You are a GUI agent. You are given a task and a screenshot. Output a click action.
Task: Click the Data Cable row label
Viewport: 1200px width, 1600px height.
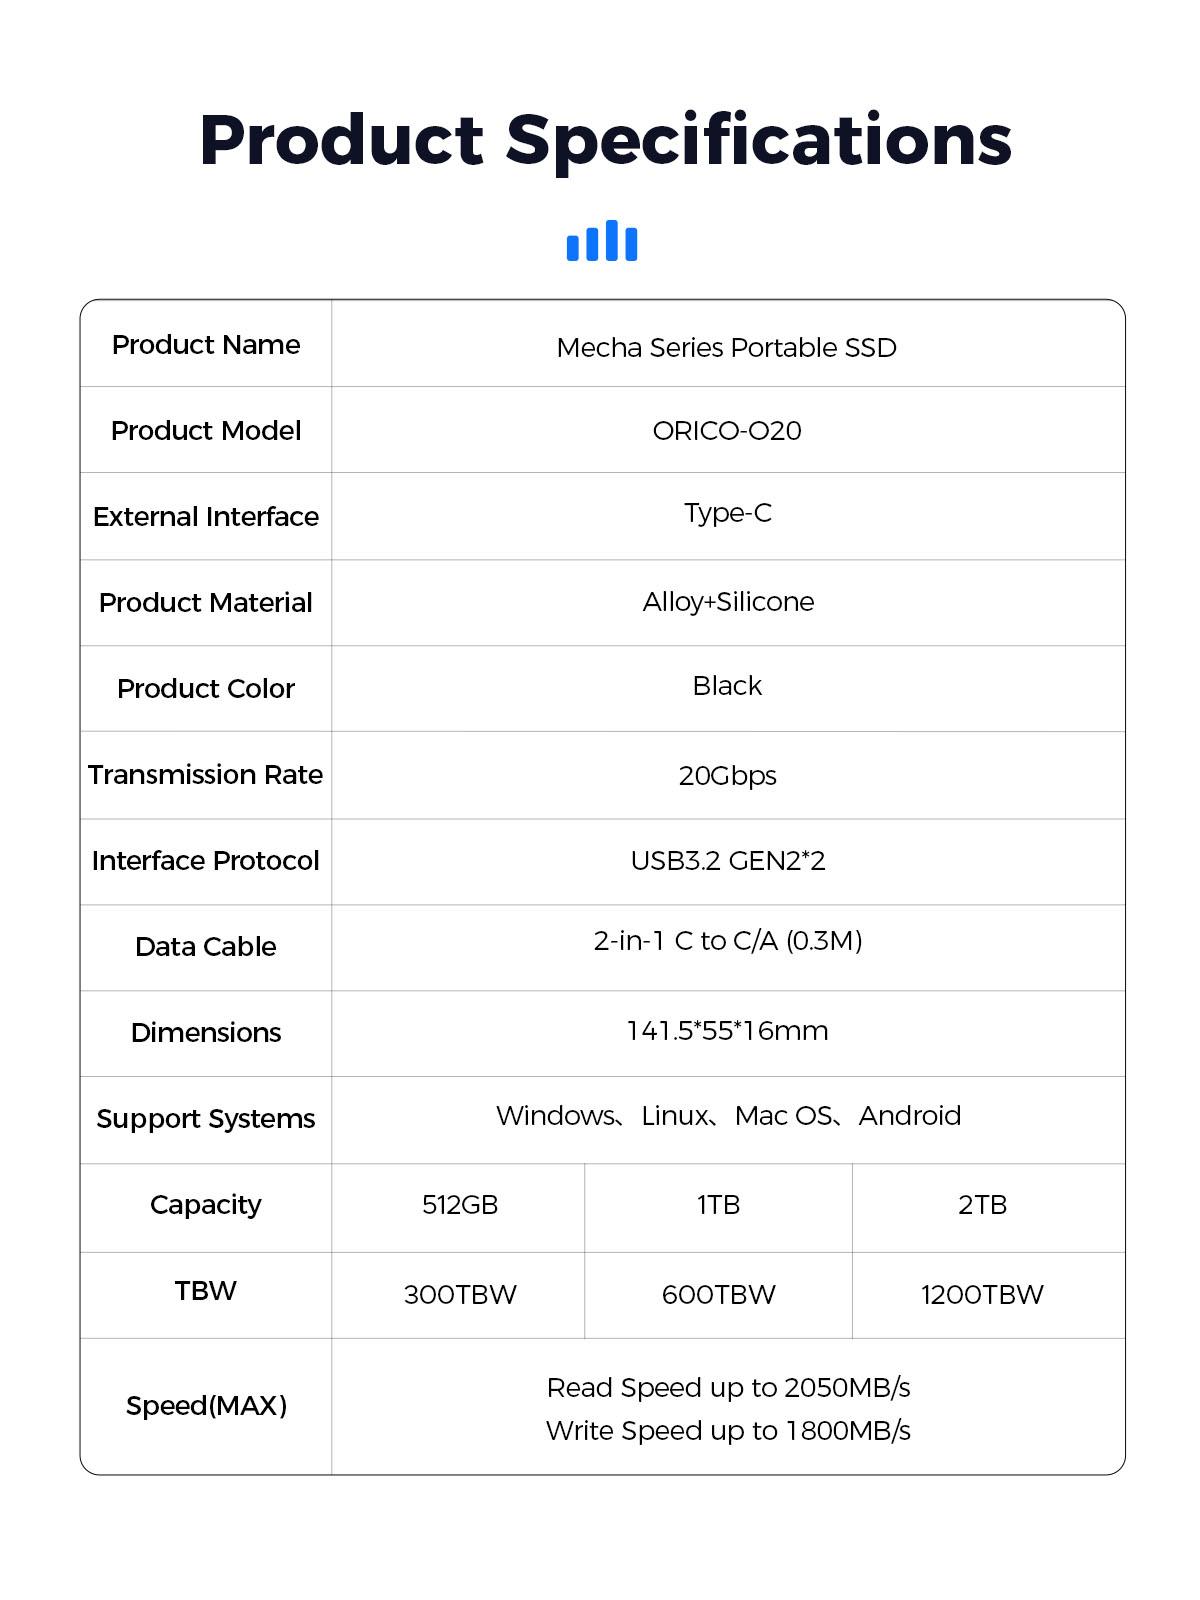point(206,947)
